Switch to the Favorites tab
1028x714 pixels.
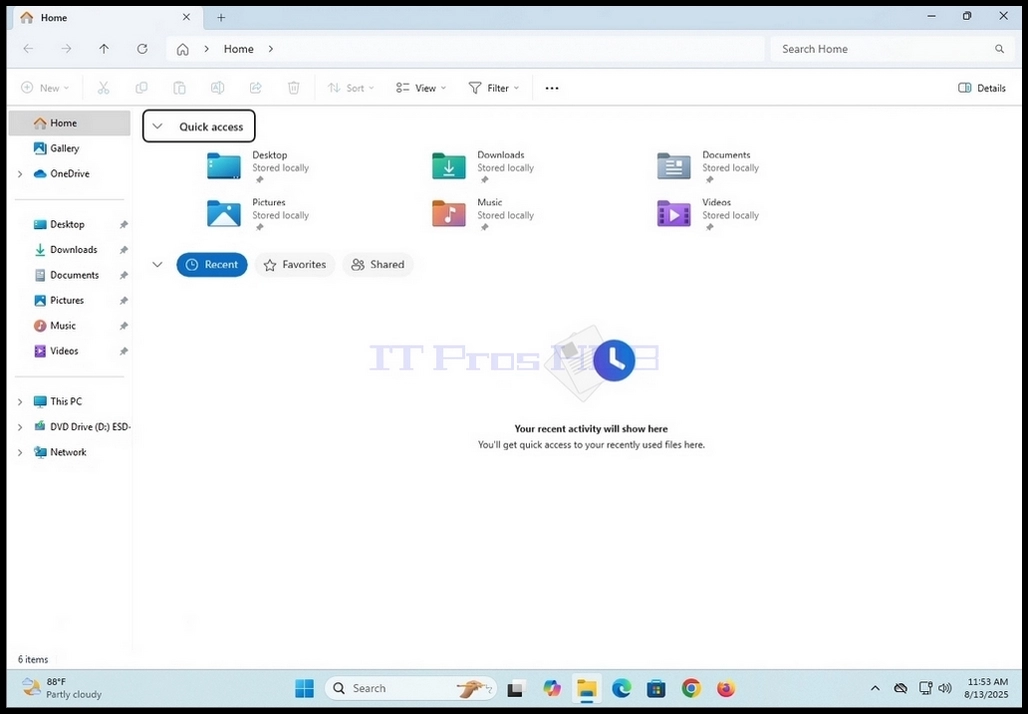294,265
